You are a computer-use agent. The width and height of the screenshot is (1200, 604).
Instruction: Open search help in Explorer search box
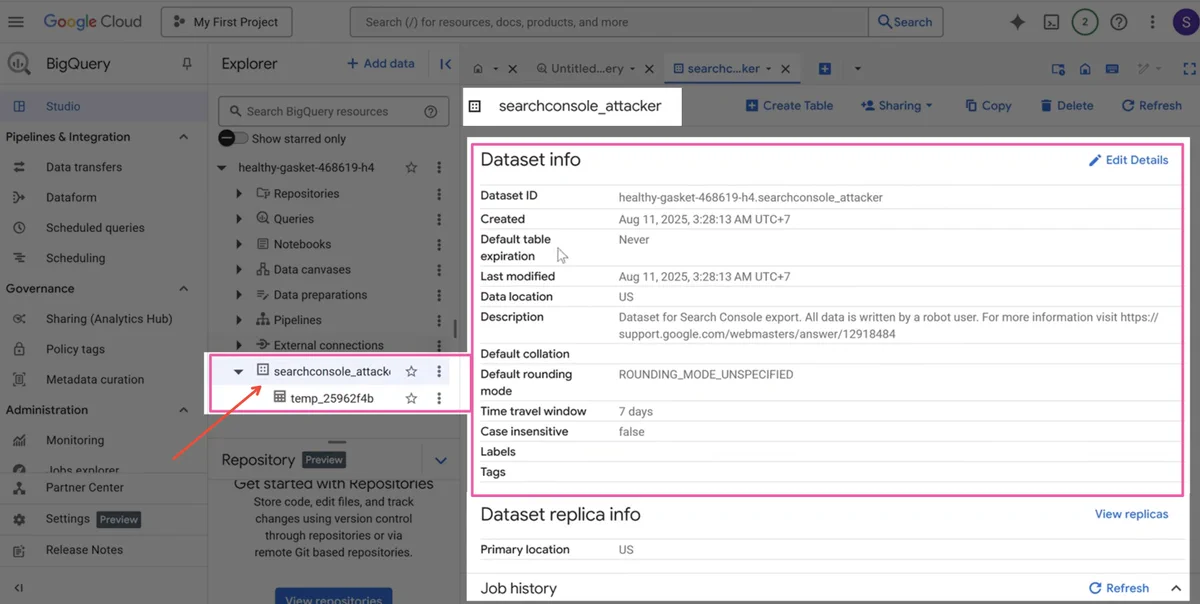click(430, 112)
